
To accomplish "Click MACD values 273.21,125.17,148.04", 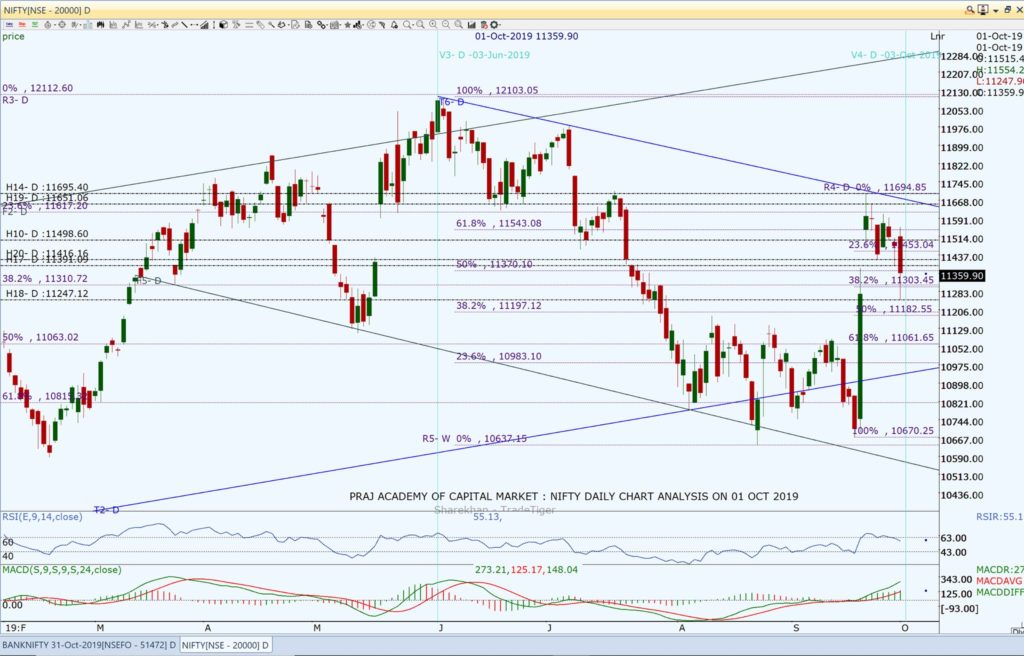I will pos(526,570).
